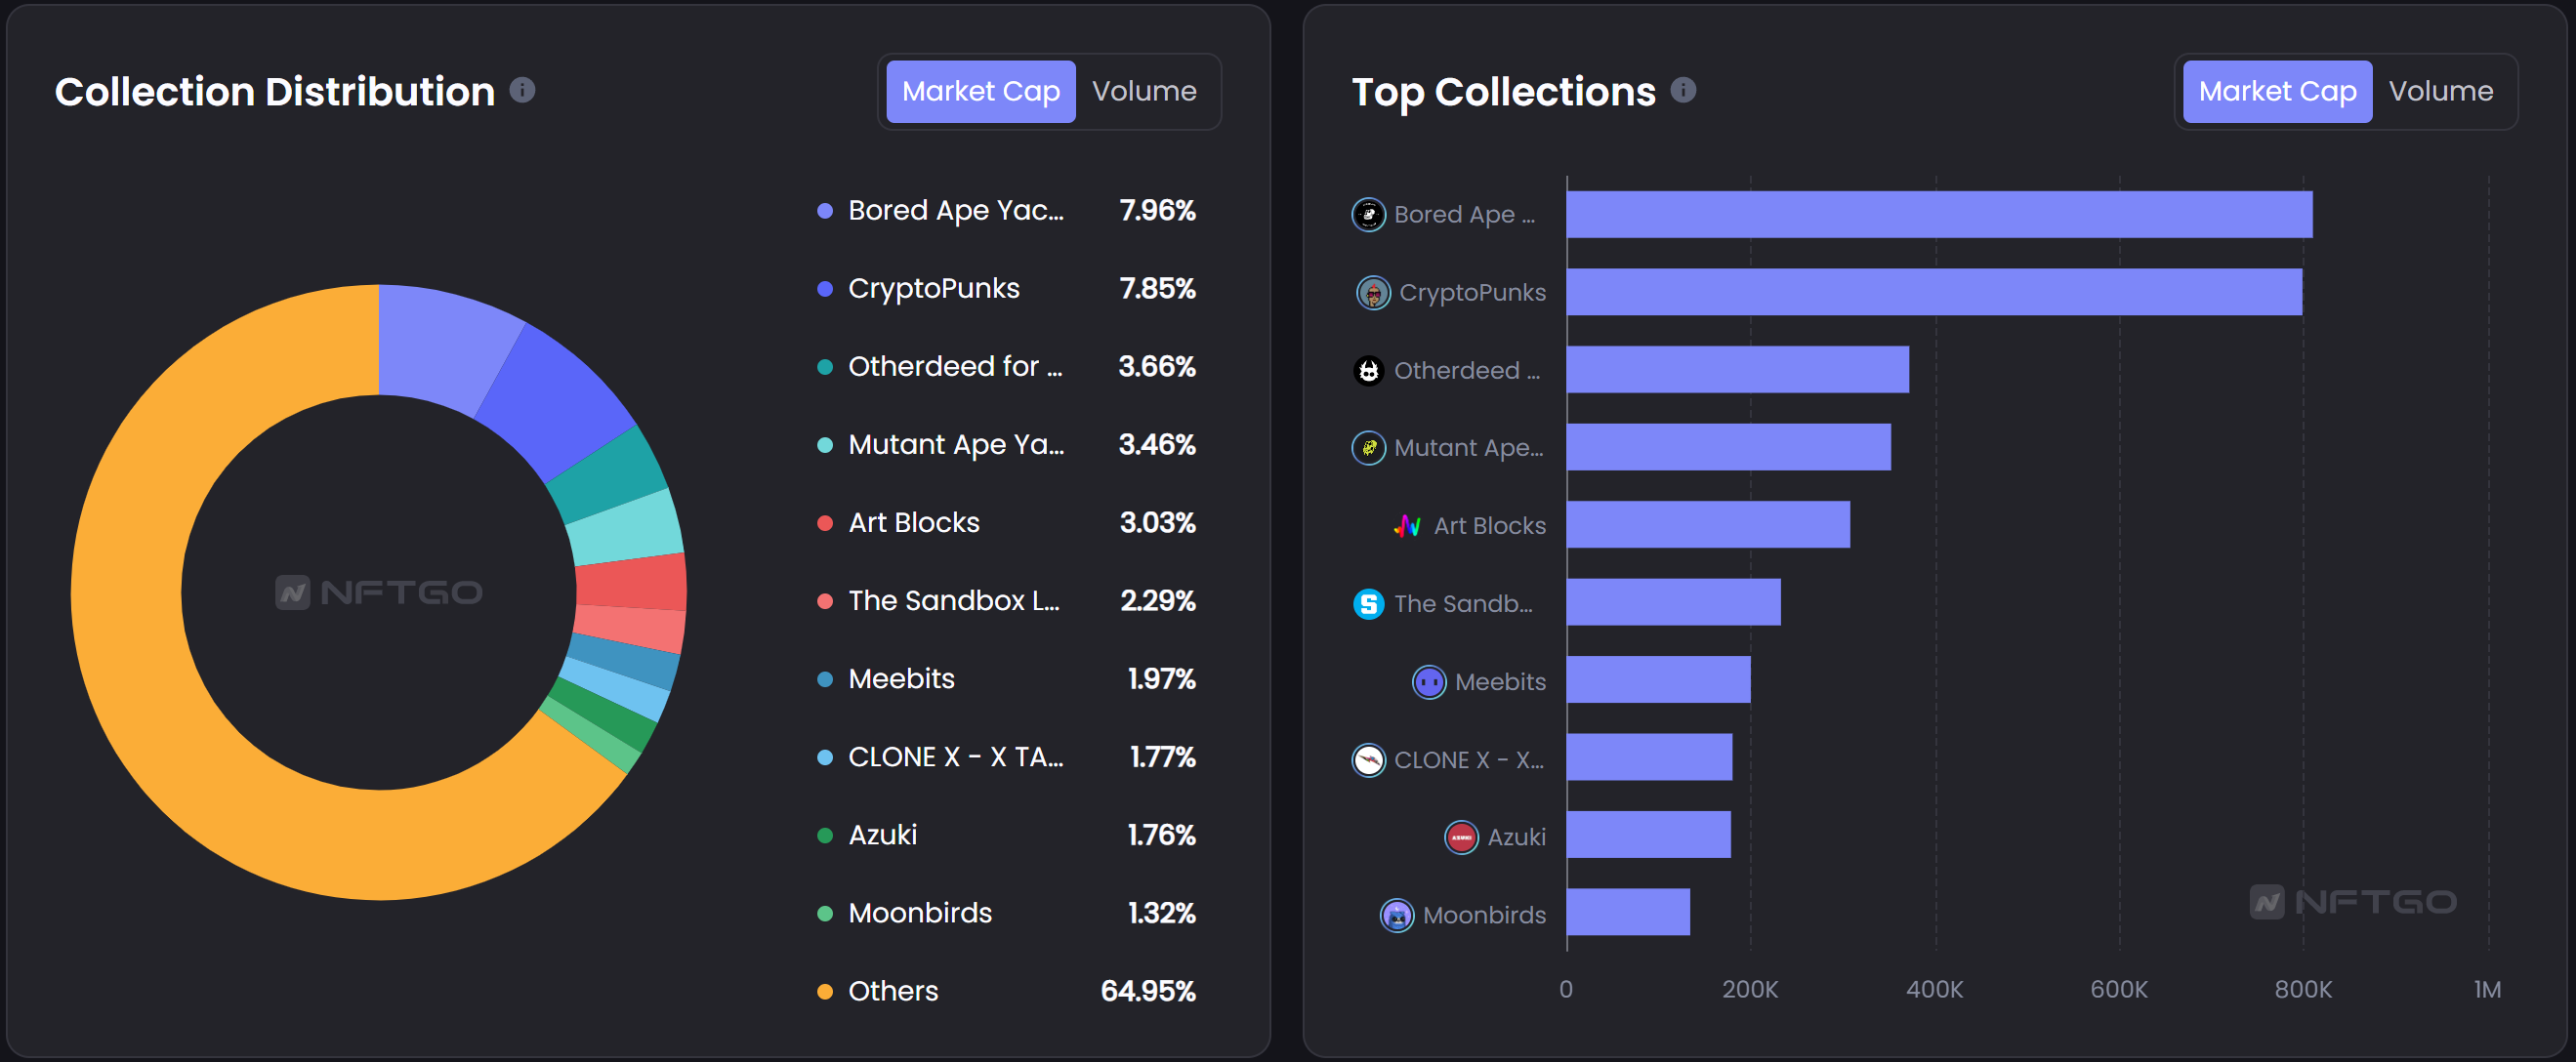Switch Collection Distribution to Volume tab
Viewport: 2576px width, 1062px height.
click(x=1143, y=91)
